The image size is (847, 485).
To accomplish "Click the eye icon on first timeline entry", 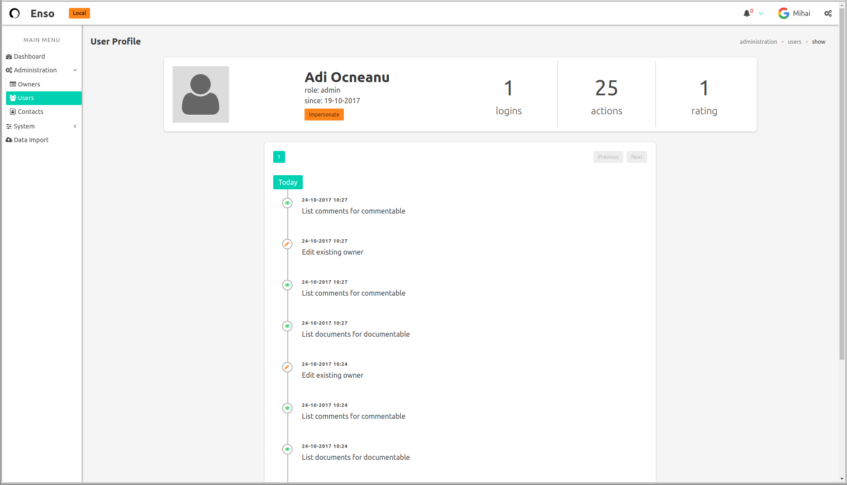I will coord(287,203).
